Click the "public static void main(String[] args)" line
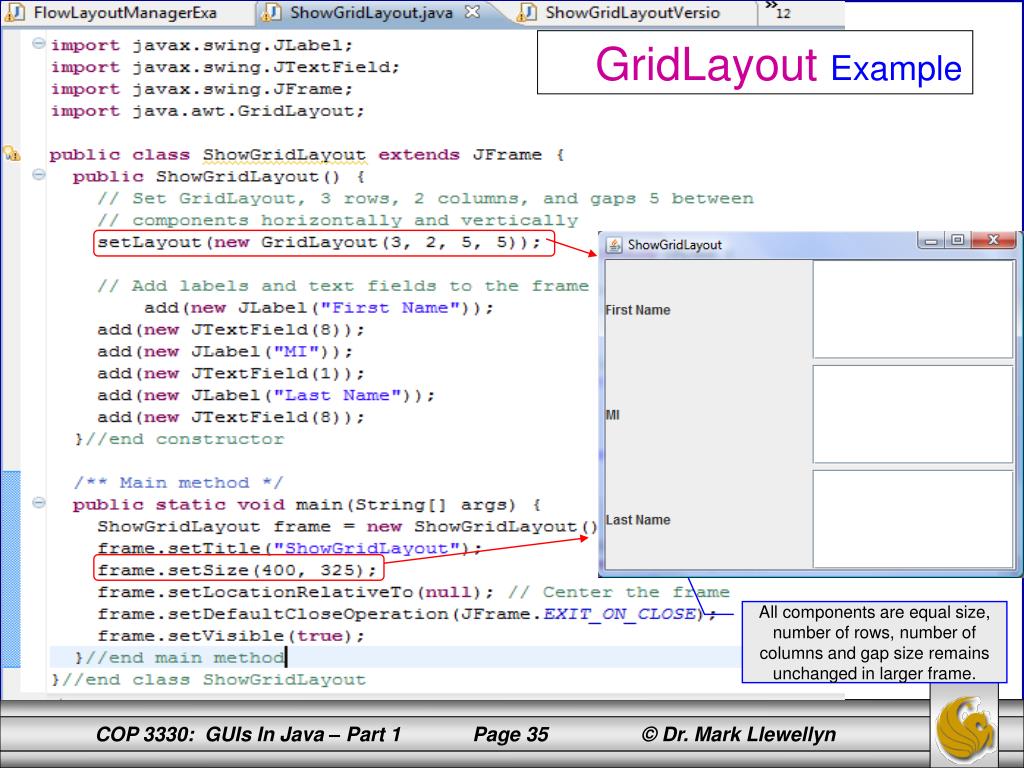Screen dimensions: 1024x768 [x=307, y=505]
